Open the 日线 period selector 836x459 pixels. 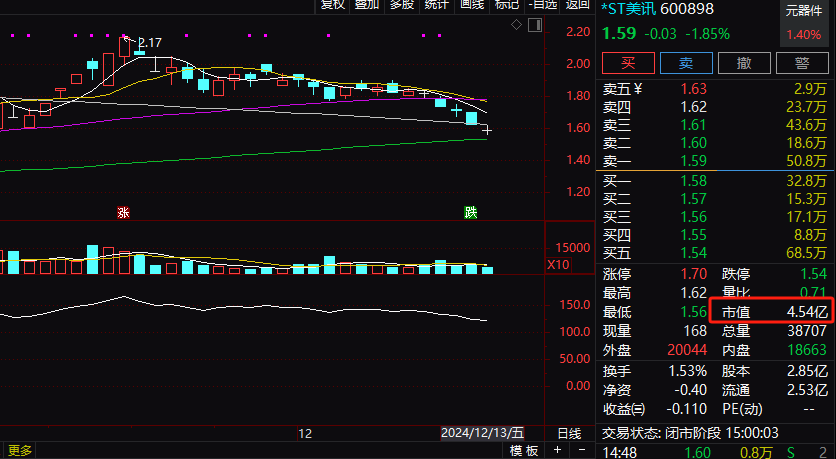tap(568, 433)
